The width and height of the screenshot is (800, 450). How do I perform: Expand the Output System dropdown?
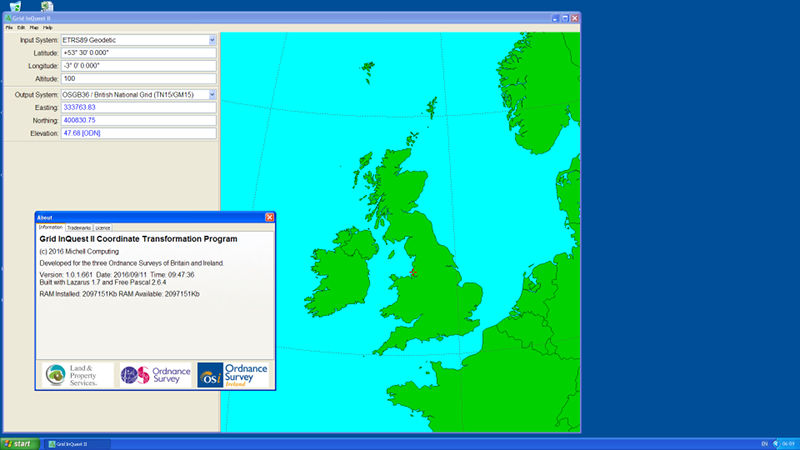[212, 95]
